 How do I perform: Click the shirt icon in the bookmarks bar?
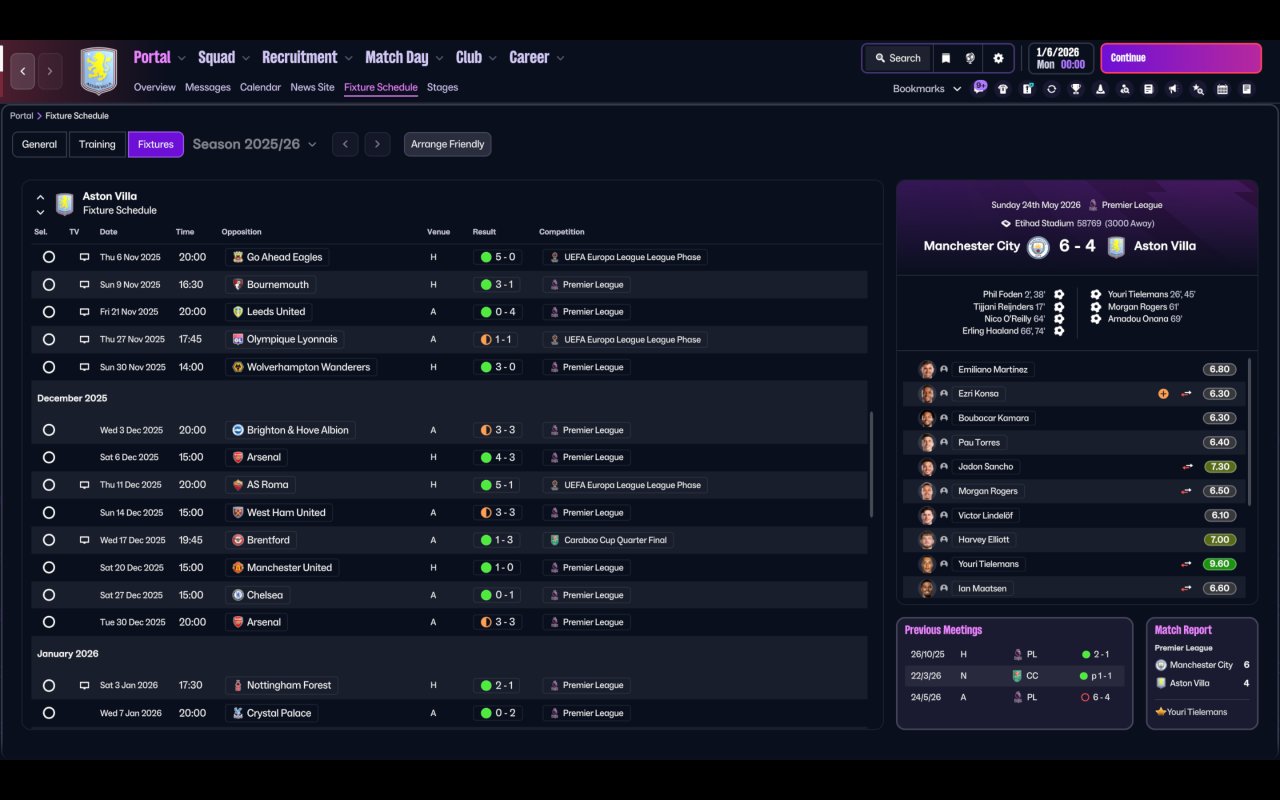(1003, 89)
